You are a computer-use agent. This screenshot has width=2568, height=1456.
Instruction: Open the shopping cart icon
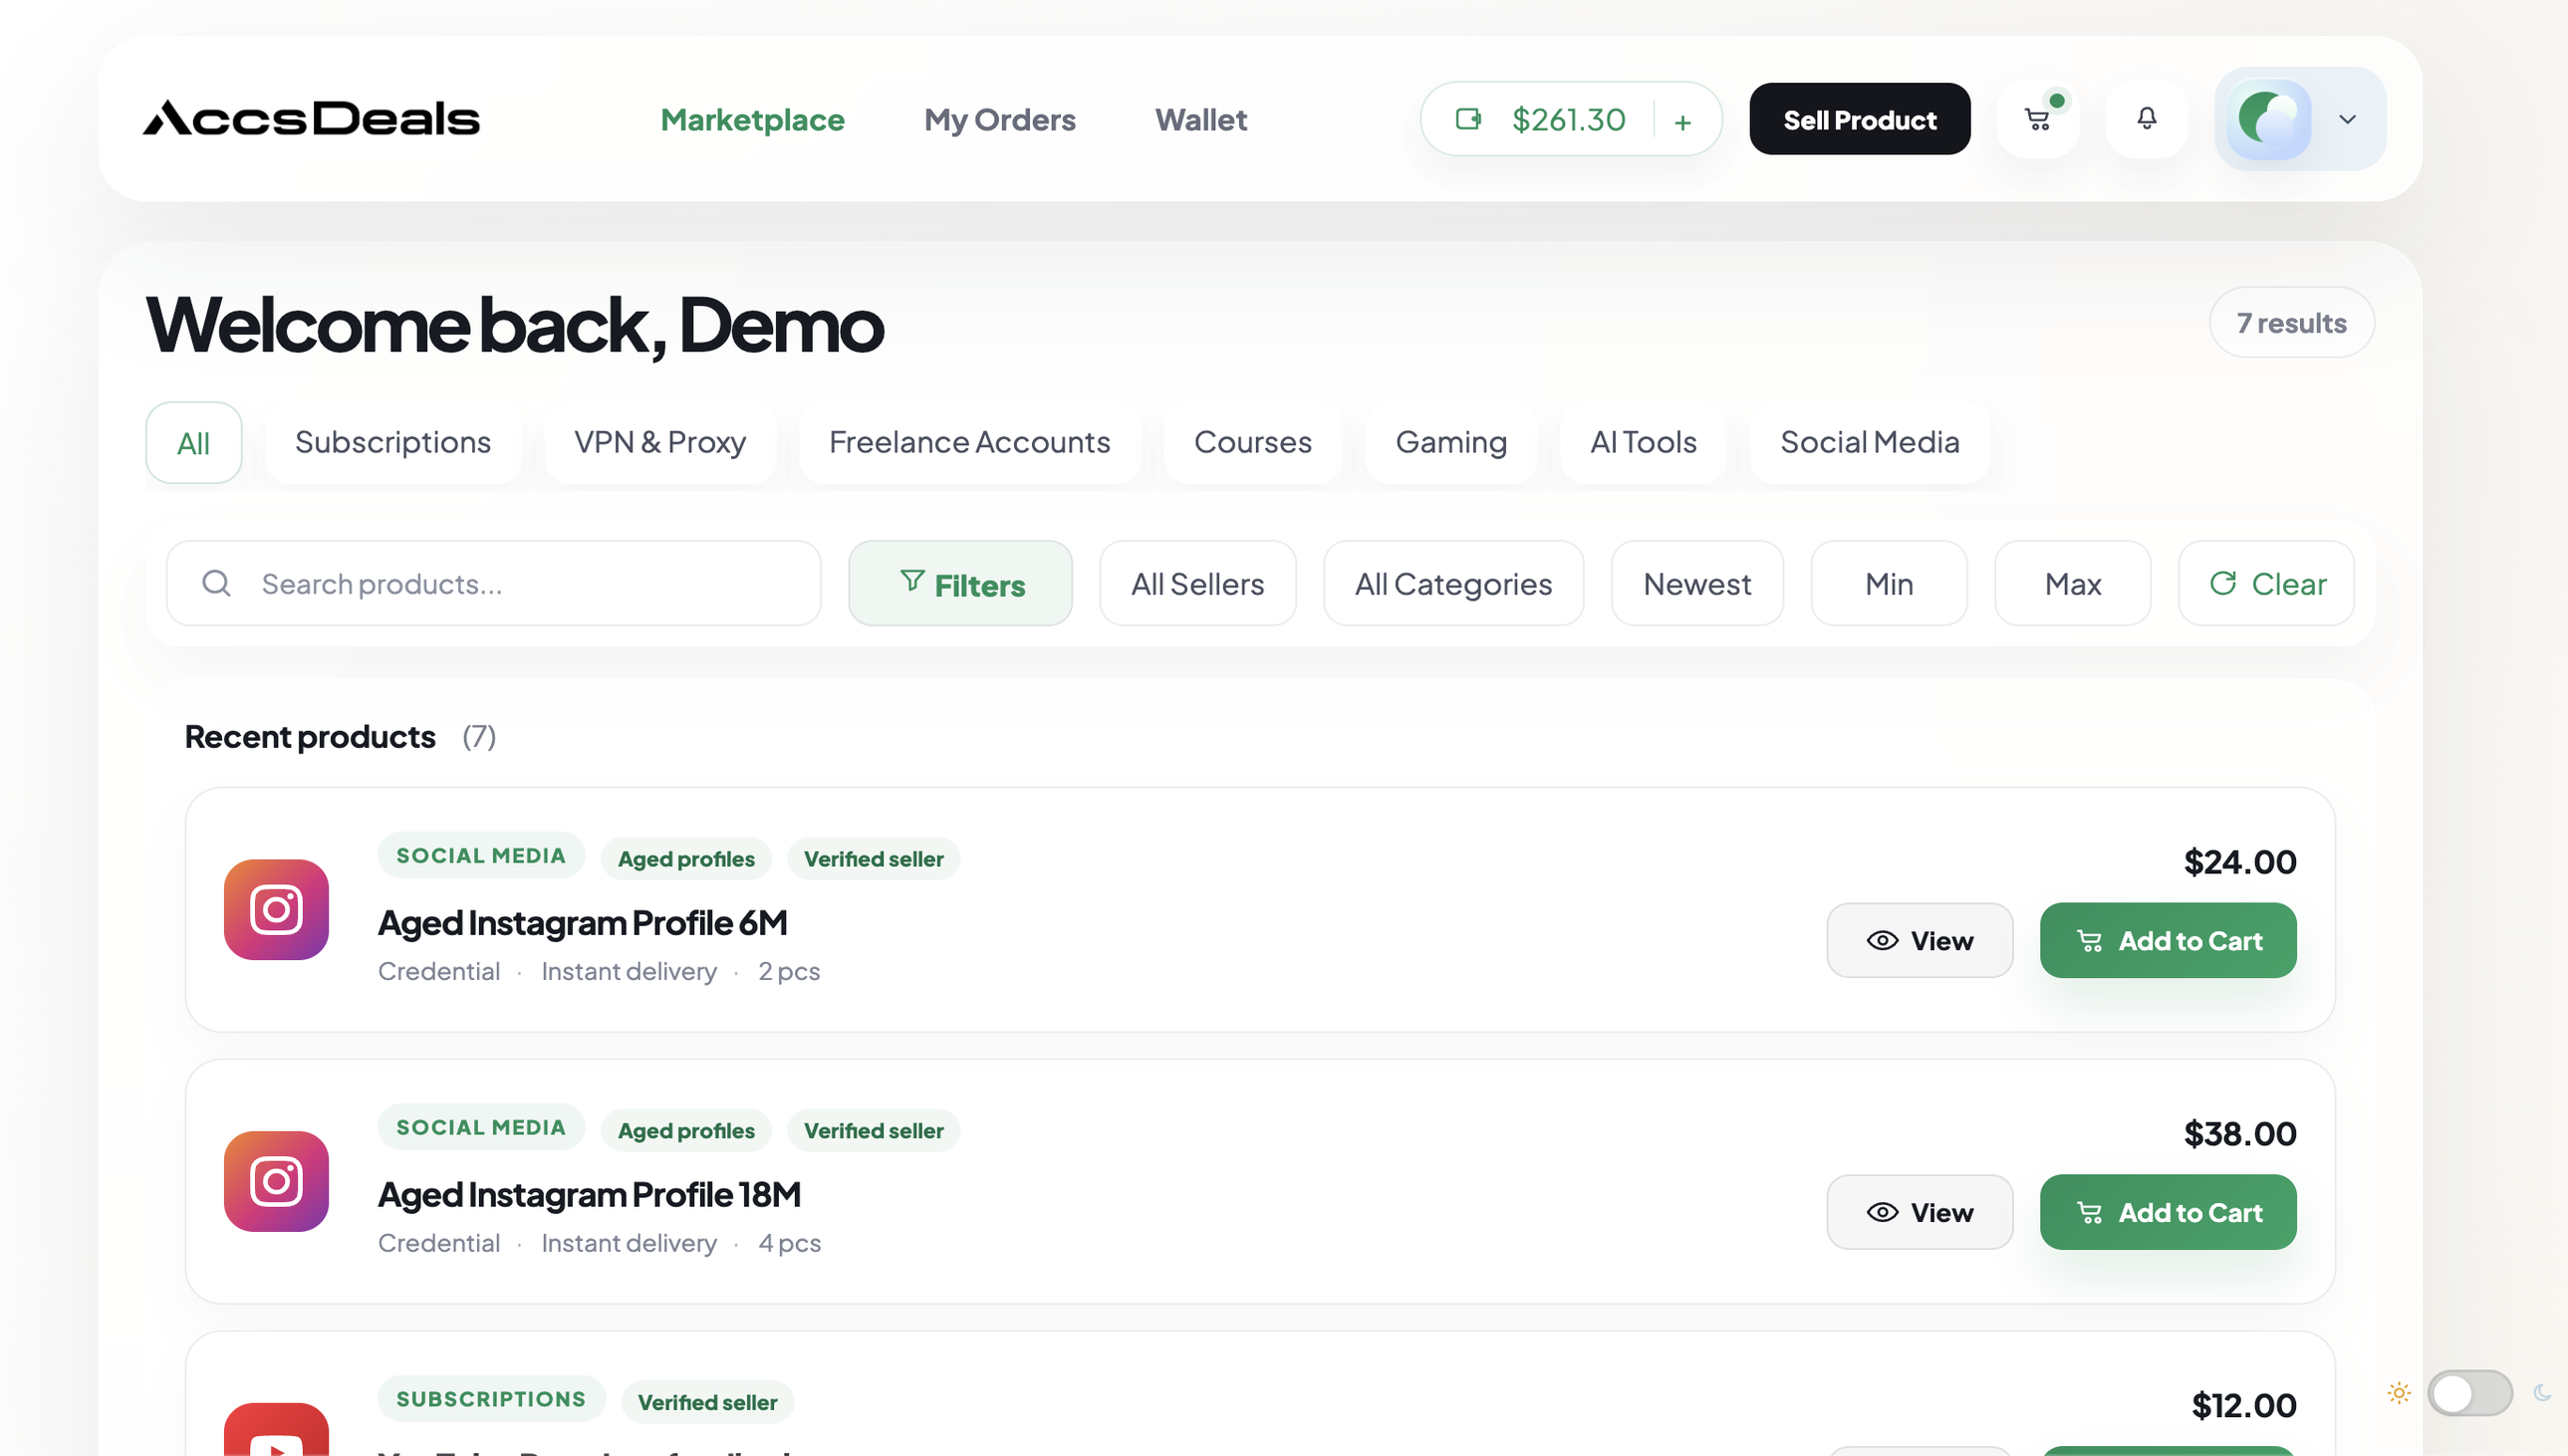(x=2038, y=119)
